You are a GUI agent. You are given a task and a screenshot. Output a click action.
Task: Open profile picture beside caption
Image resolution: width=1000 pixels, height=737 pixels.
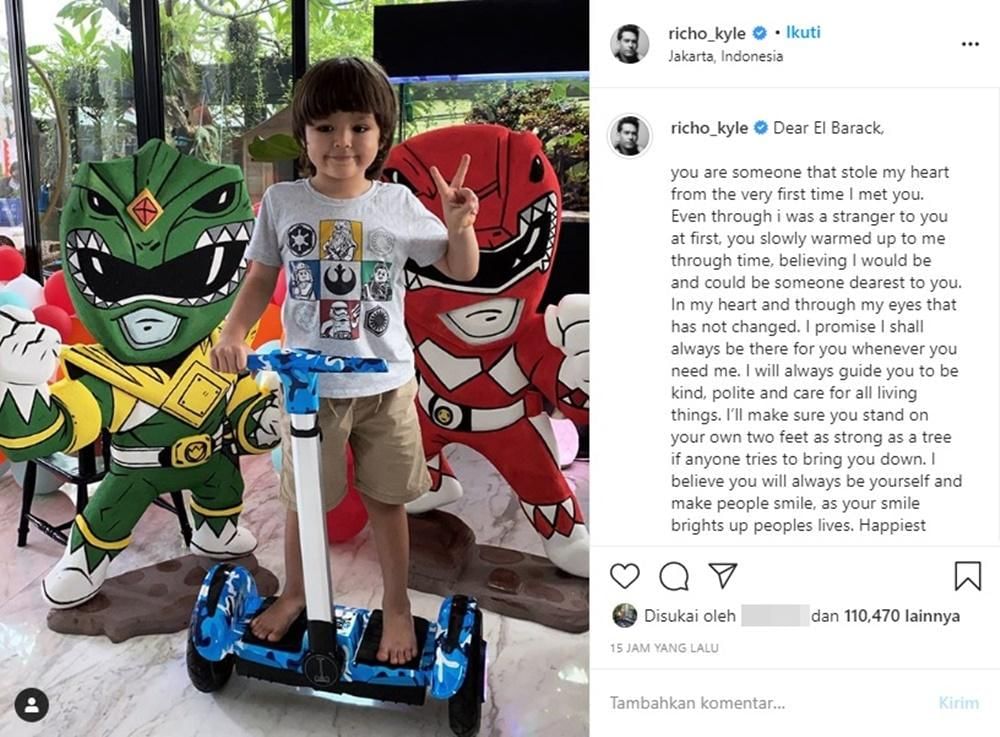click(629, 136)
